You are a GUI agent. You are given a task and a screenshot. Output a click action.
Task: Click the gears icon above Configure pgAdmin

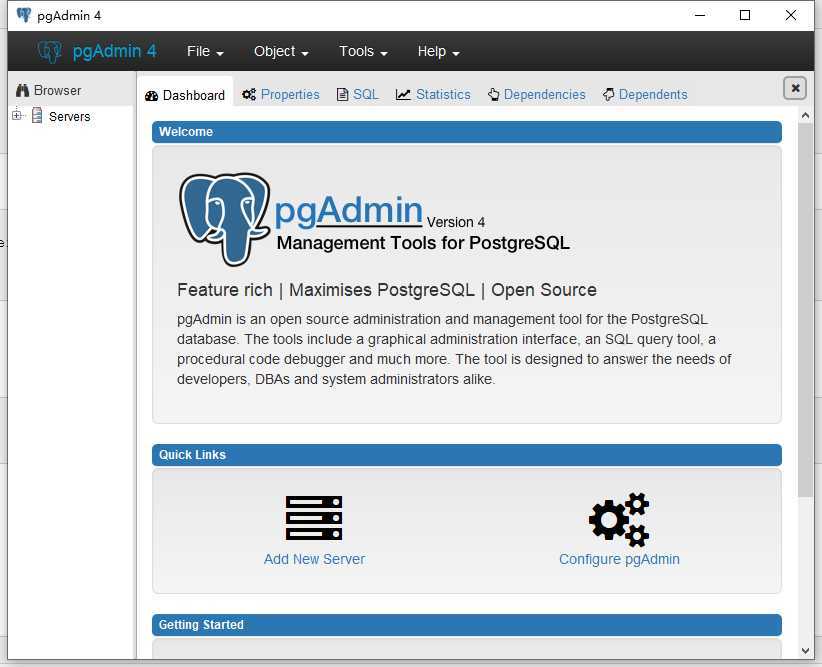coord(619,519)
